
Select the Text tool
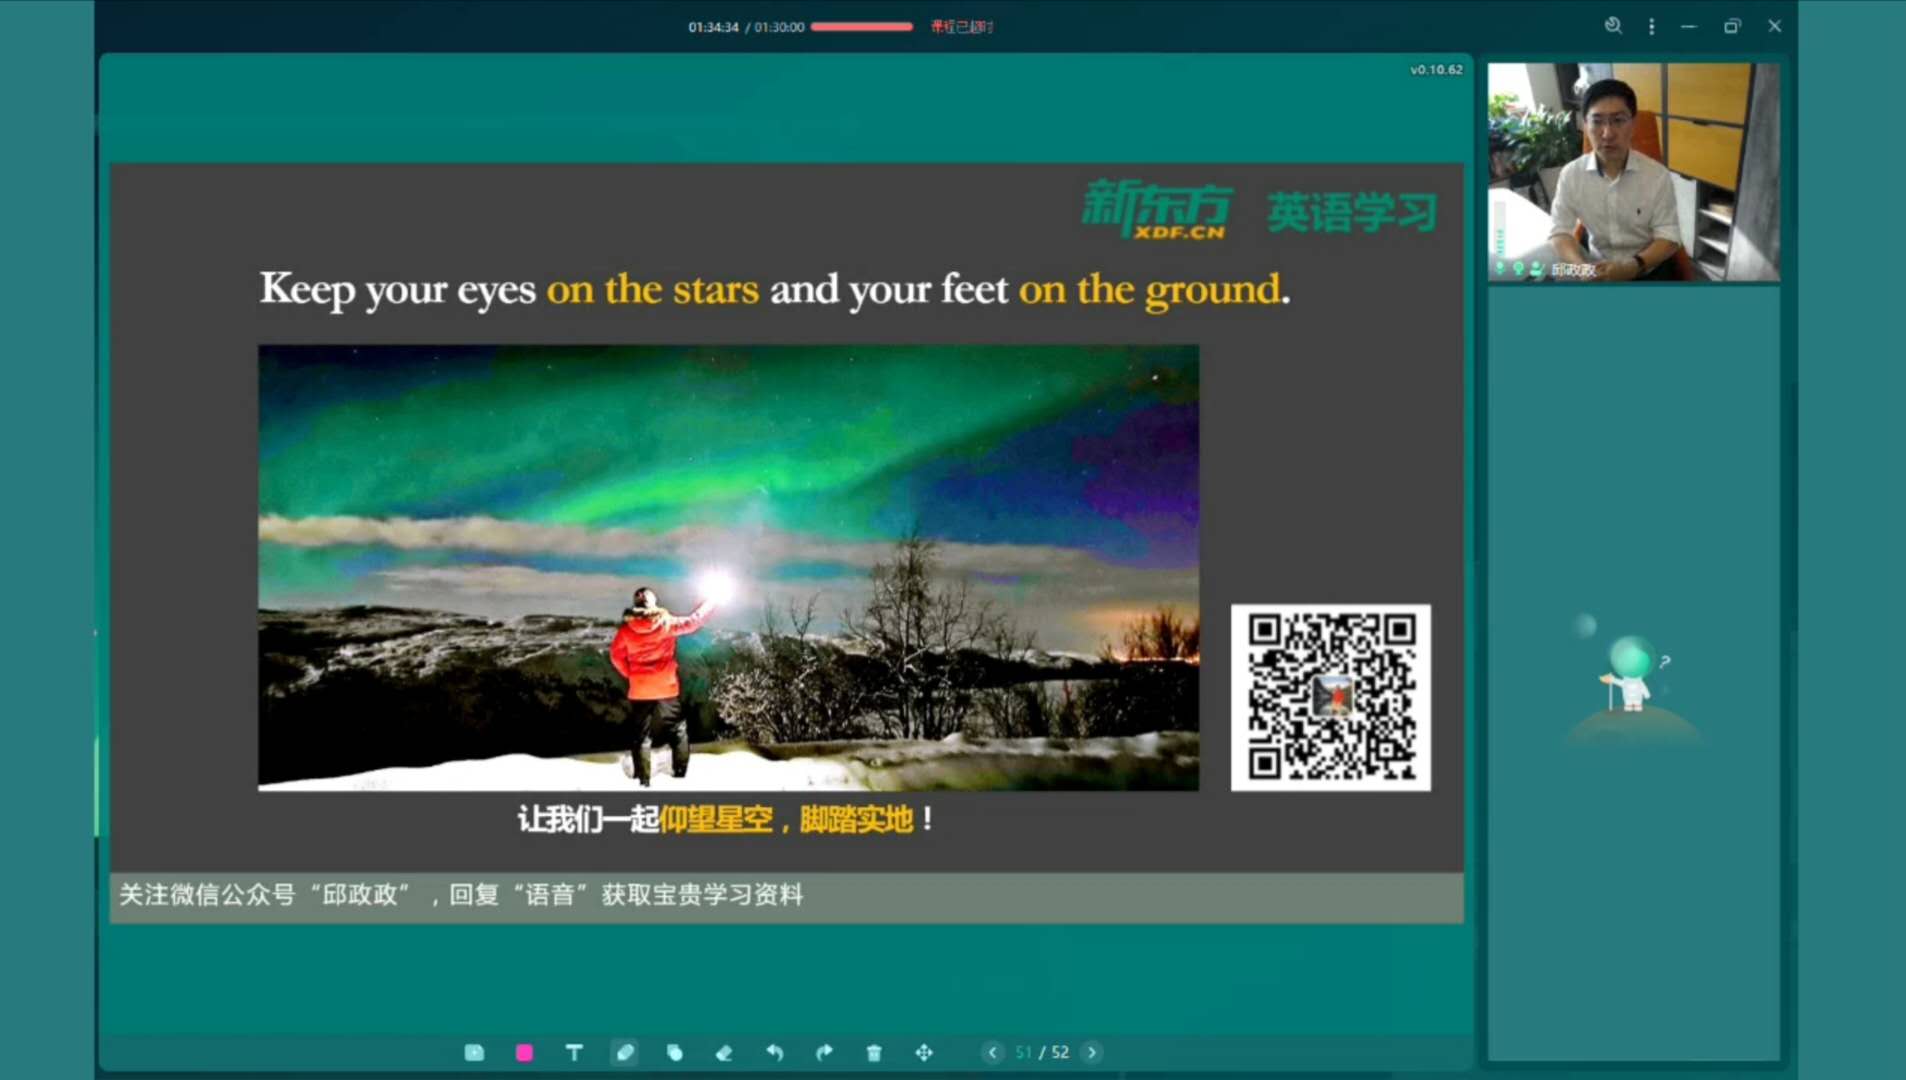coord(574,1052)
